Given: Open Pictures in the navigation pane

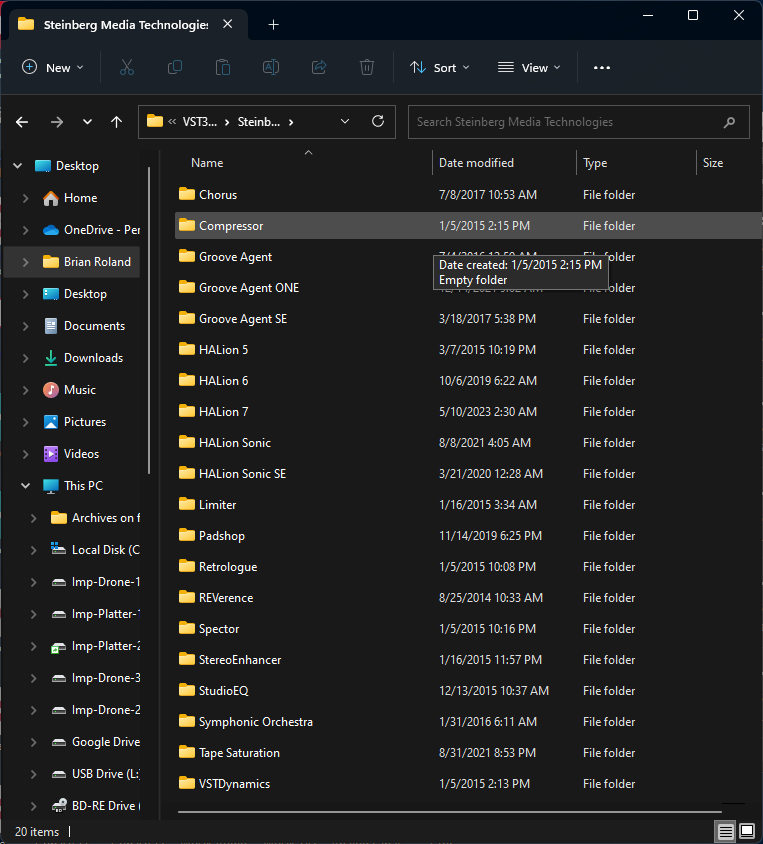Looking at the screenshot, I should click(x=74, y=422).
